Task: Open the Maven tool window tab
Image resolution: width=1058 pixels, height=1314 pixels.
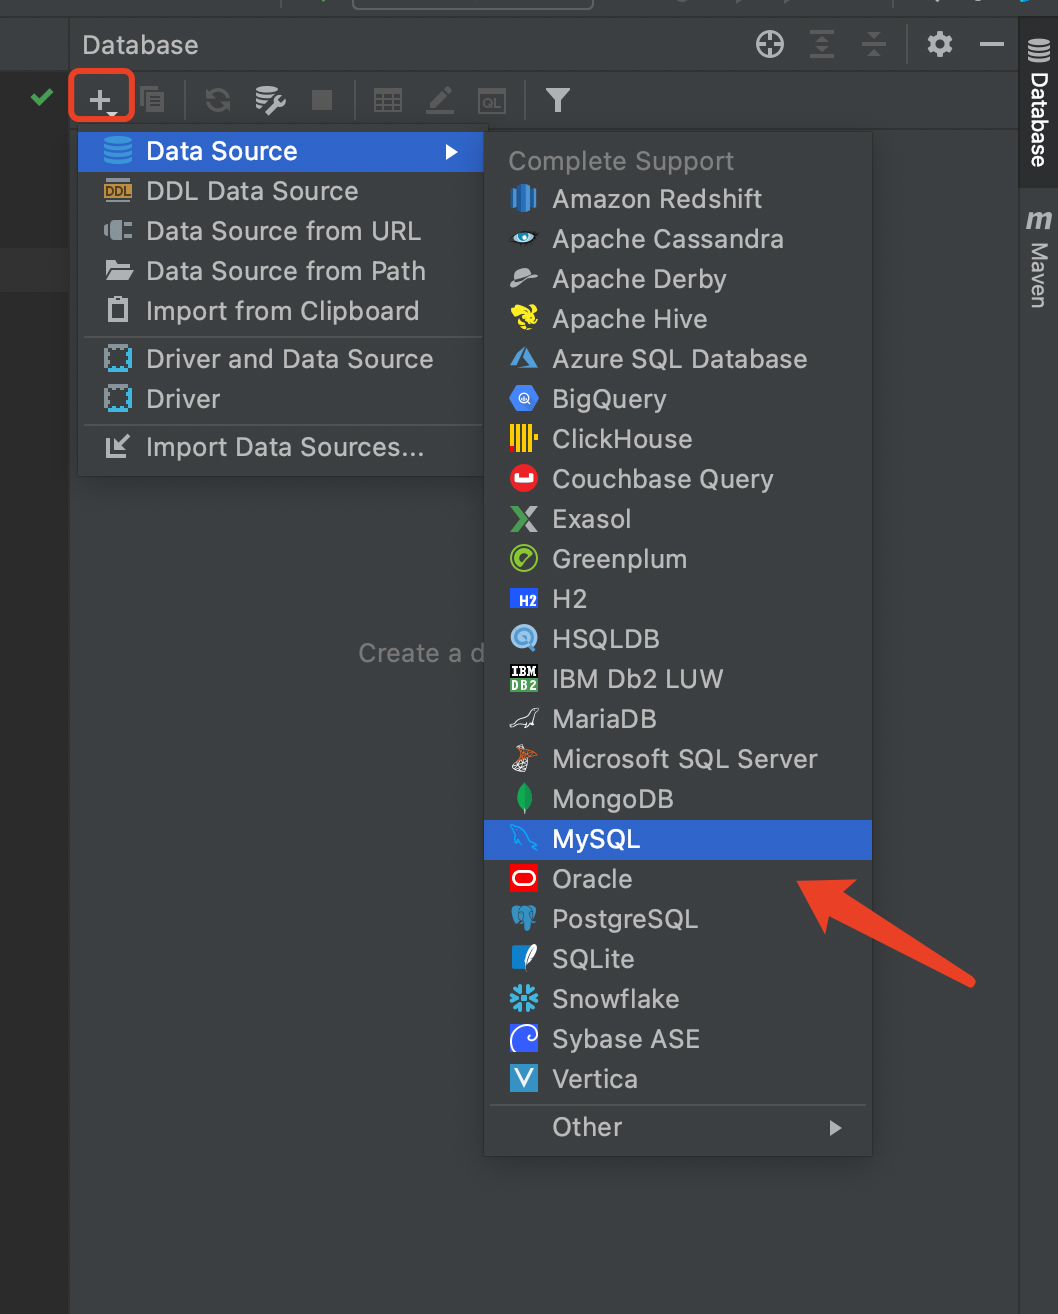Action: point(1039,258)
